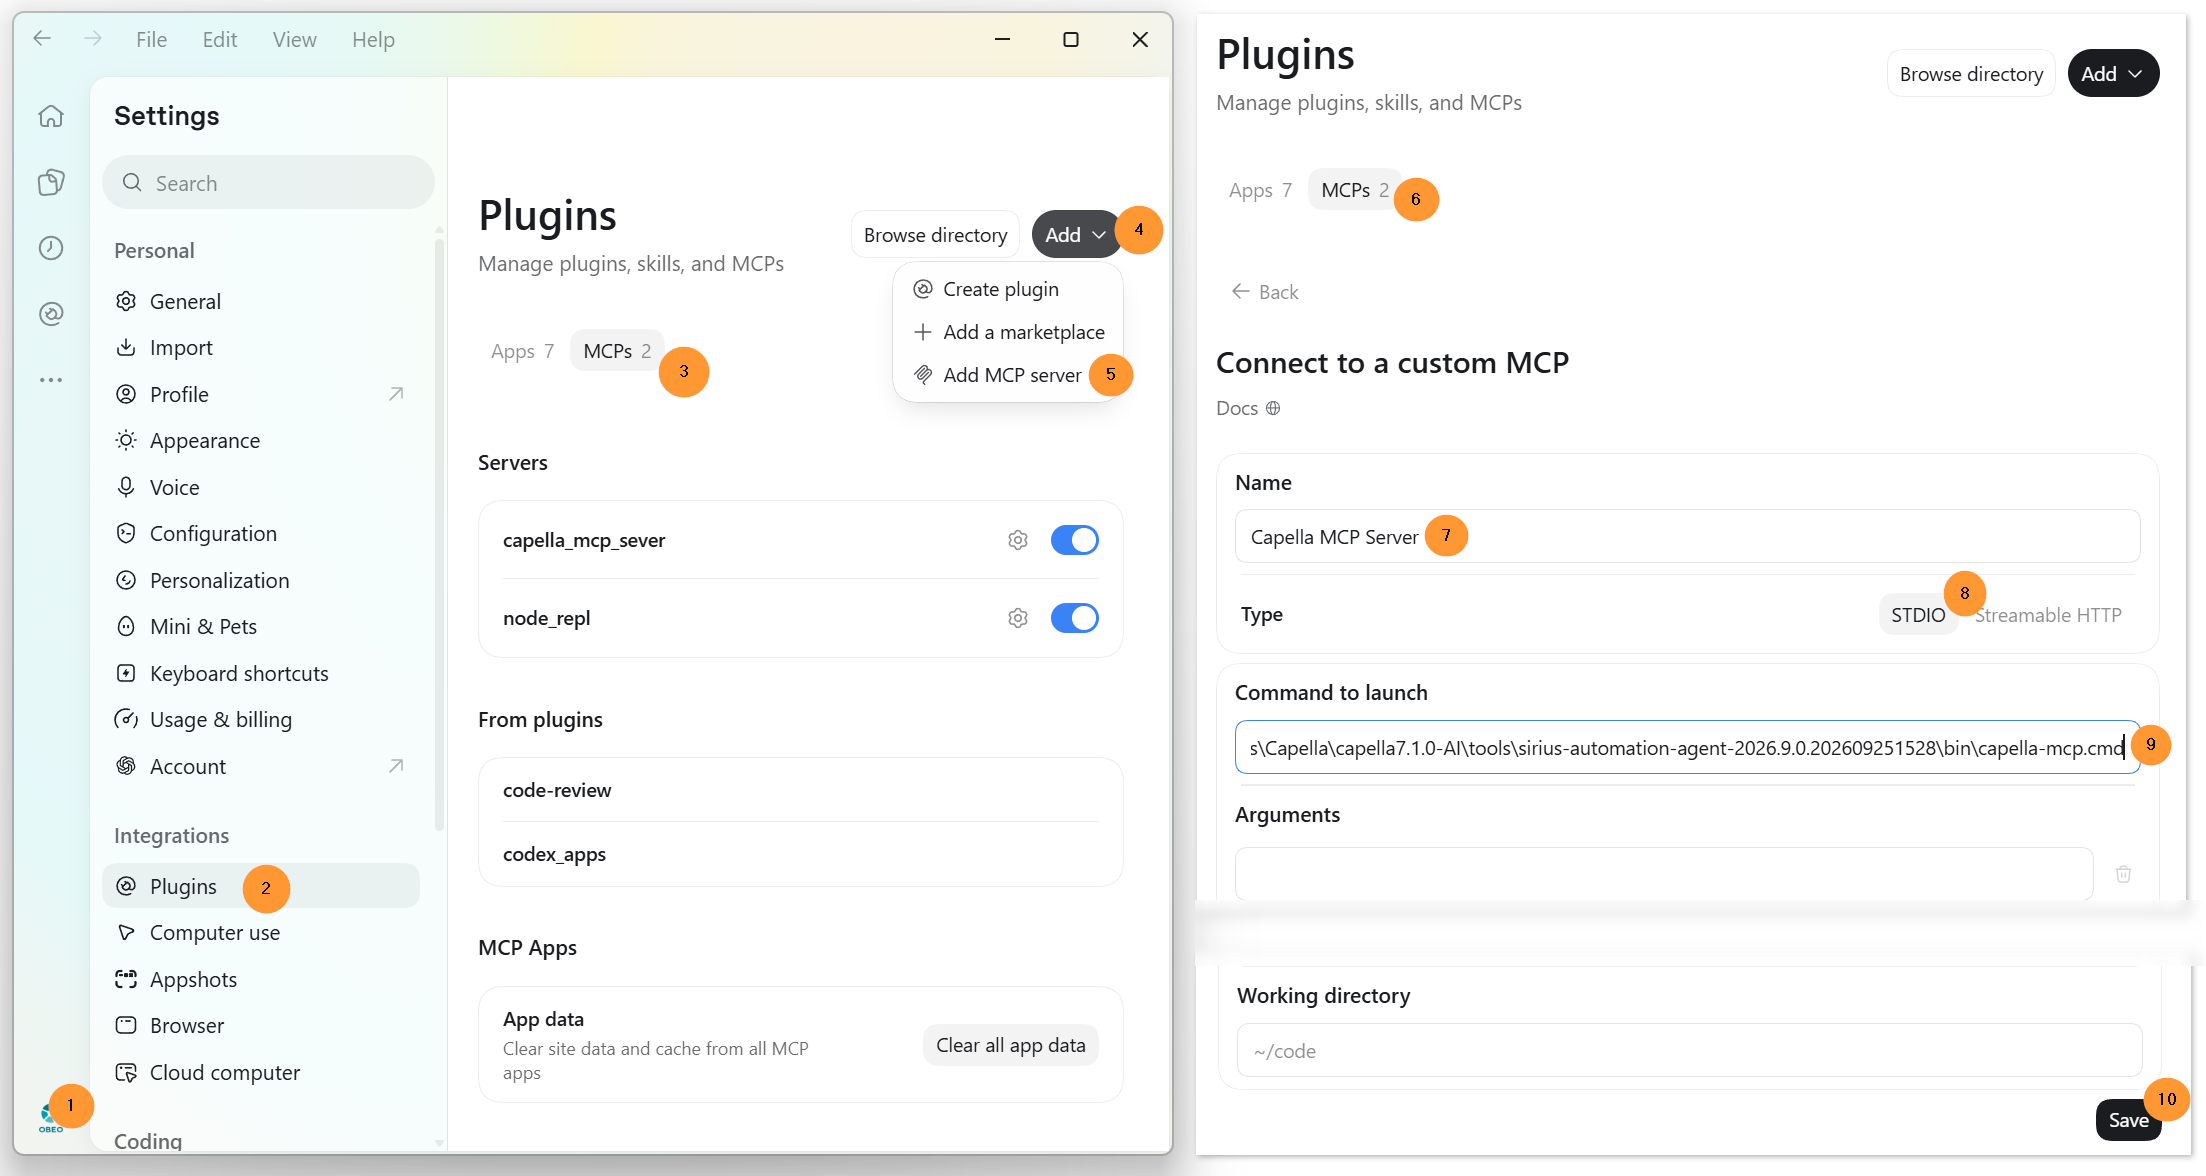This screenshot has width=2206, height=1176.
Task: Open settings gear for node_repl
Action: click(1018, 618)
